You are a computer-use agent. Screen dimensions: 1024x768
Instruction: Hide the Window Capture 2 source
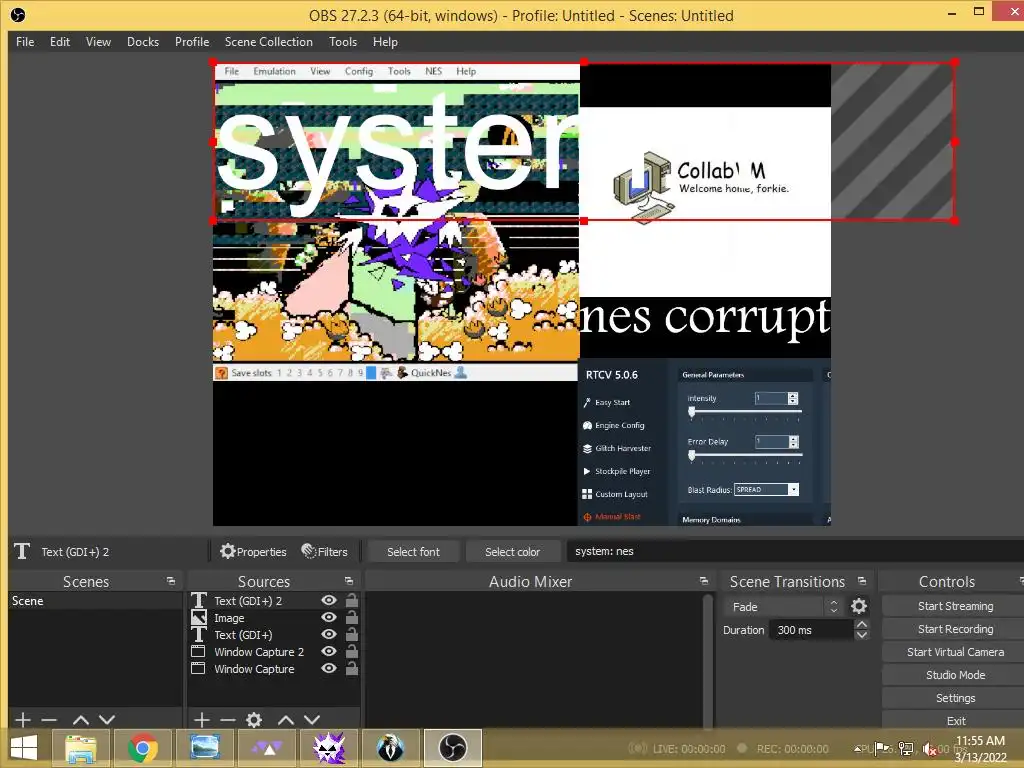[329, 651]
